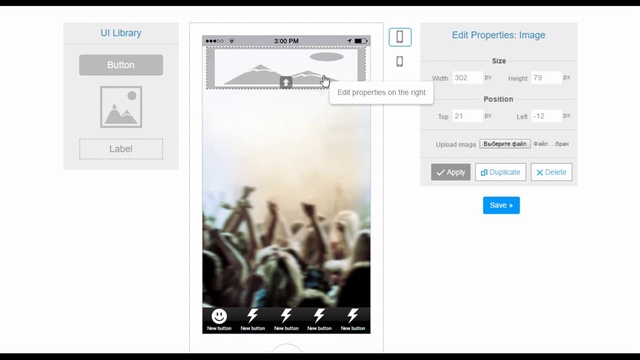Apply the image property changes
Viewport: 640px width, 360px height.
click(451, 172)
